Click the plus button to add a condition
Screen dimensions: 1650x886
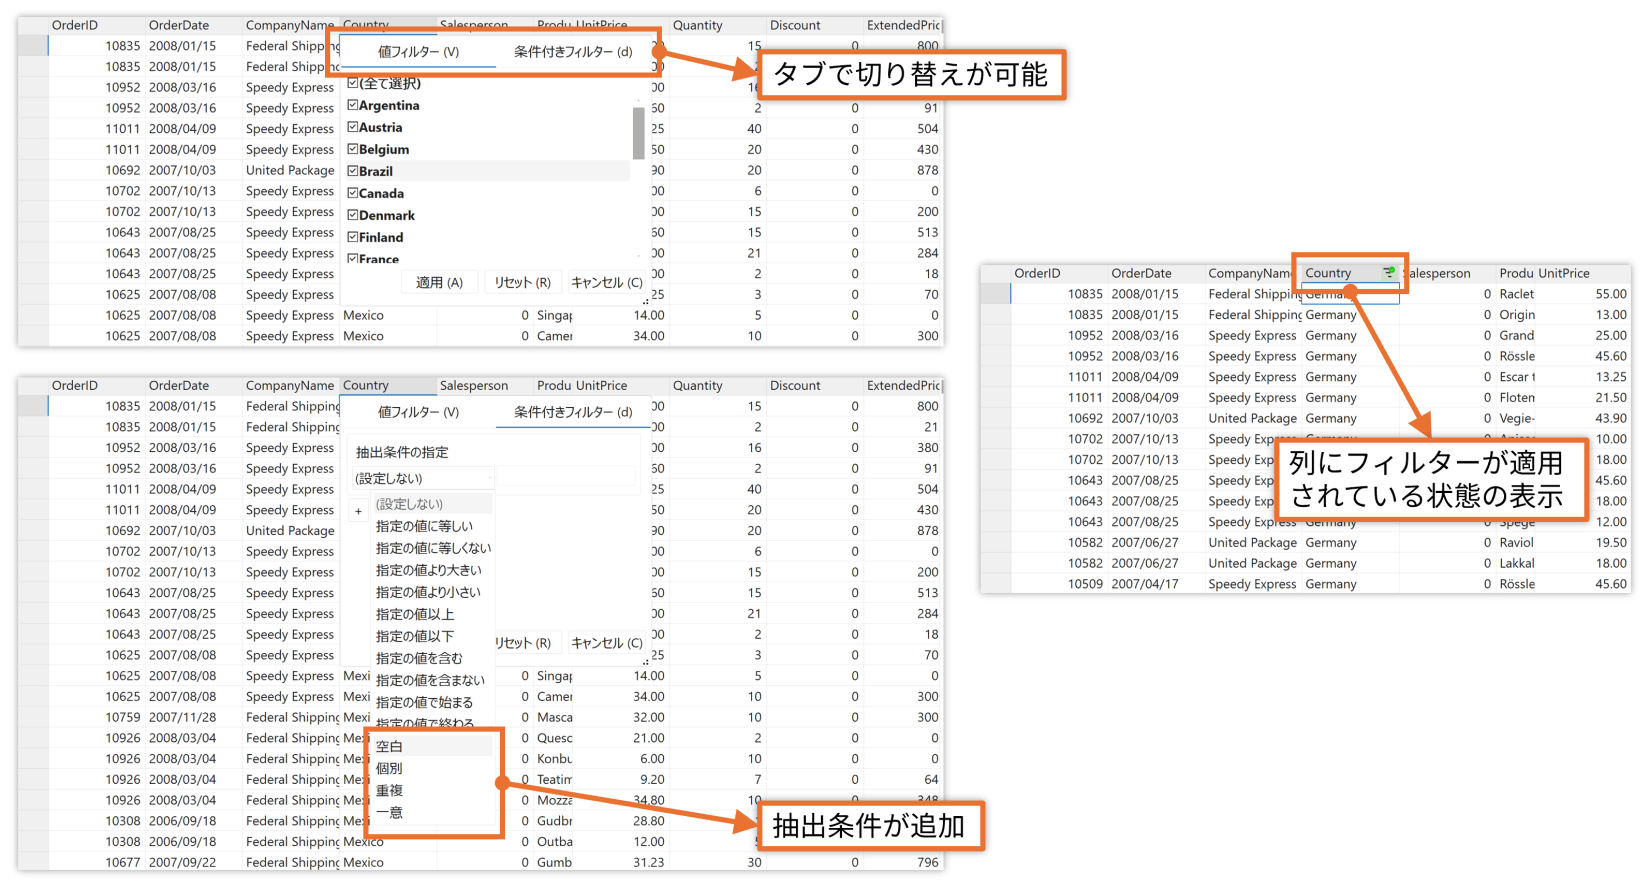[x=358, y=511]
